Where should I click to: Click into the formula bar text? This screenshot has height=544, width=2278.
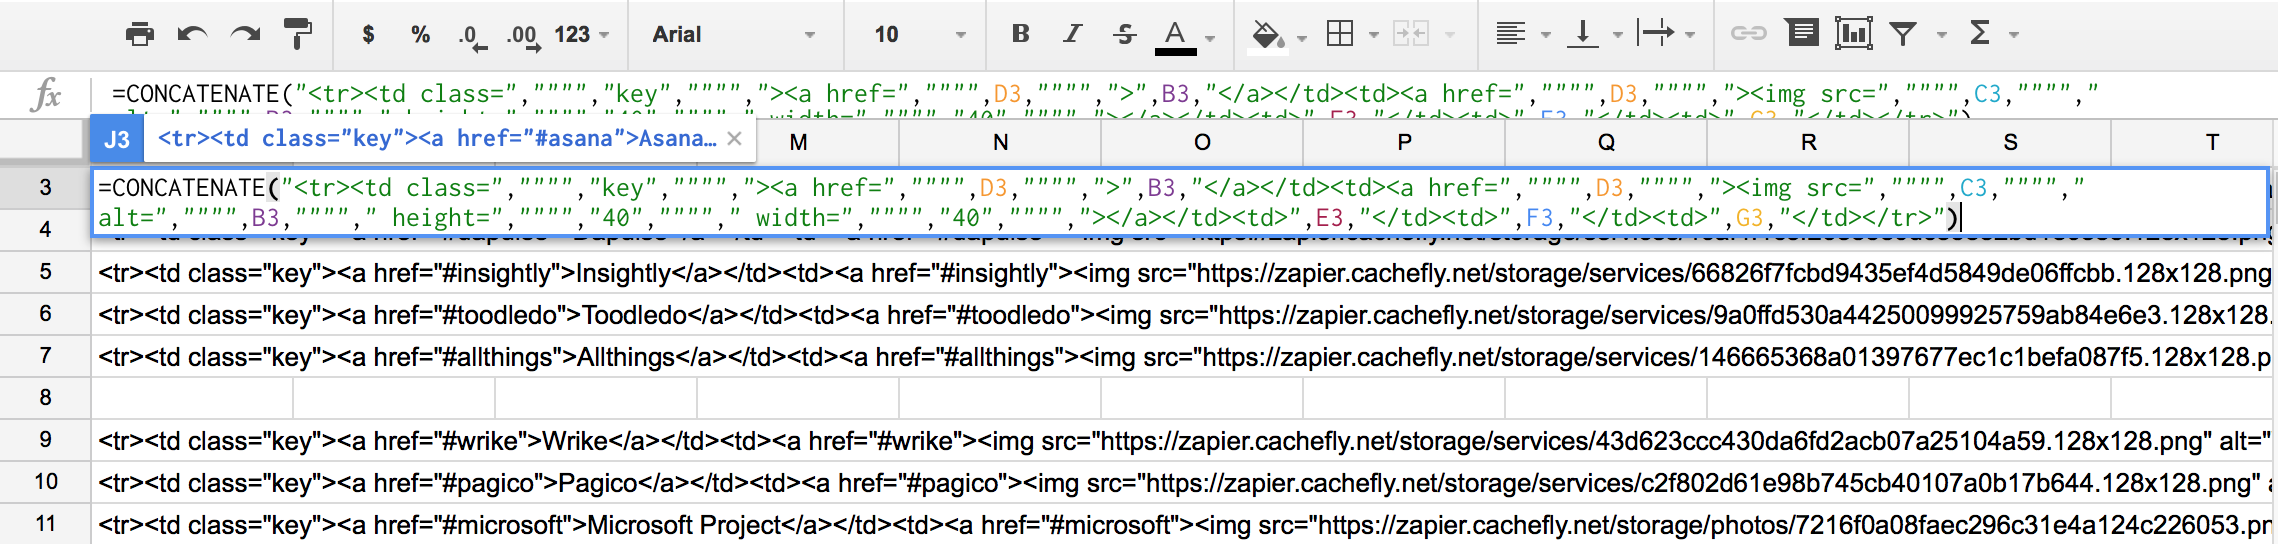point(1104,95)
